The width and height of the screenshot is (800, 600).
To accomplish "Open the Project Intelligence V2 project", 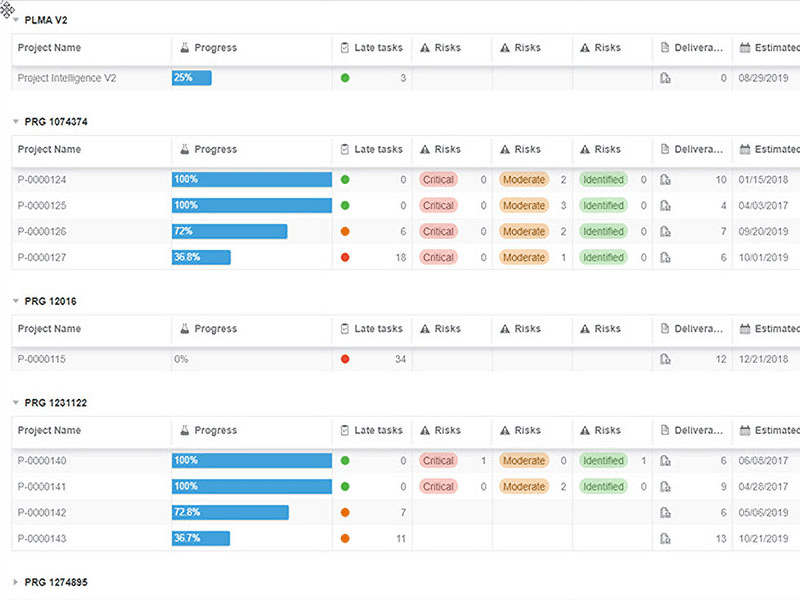I will point(67,78).
